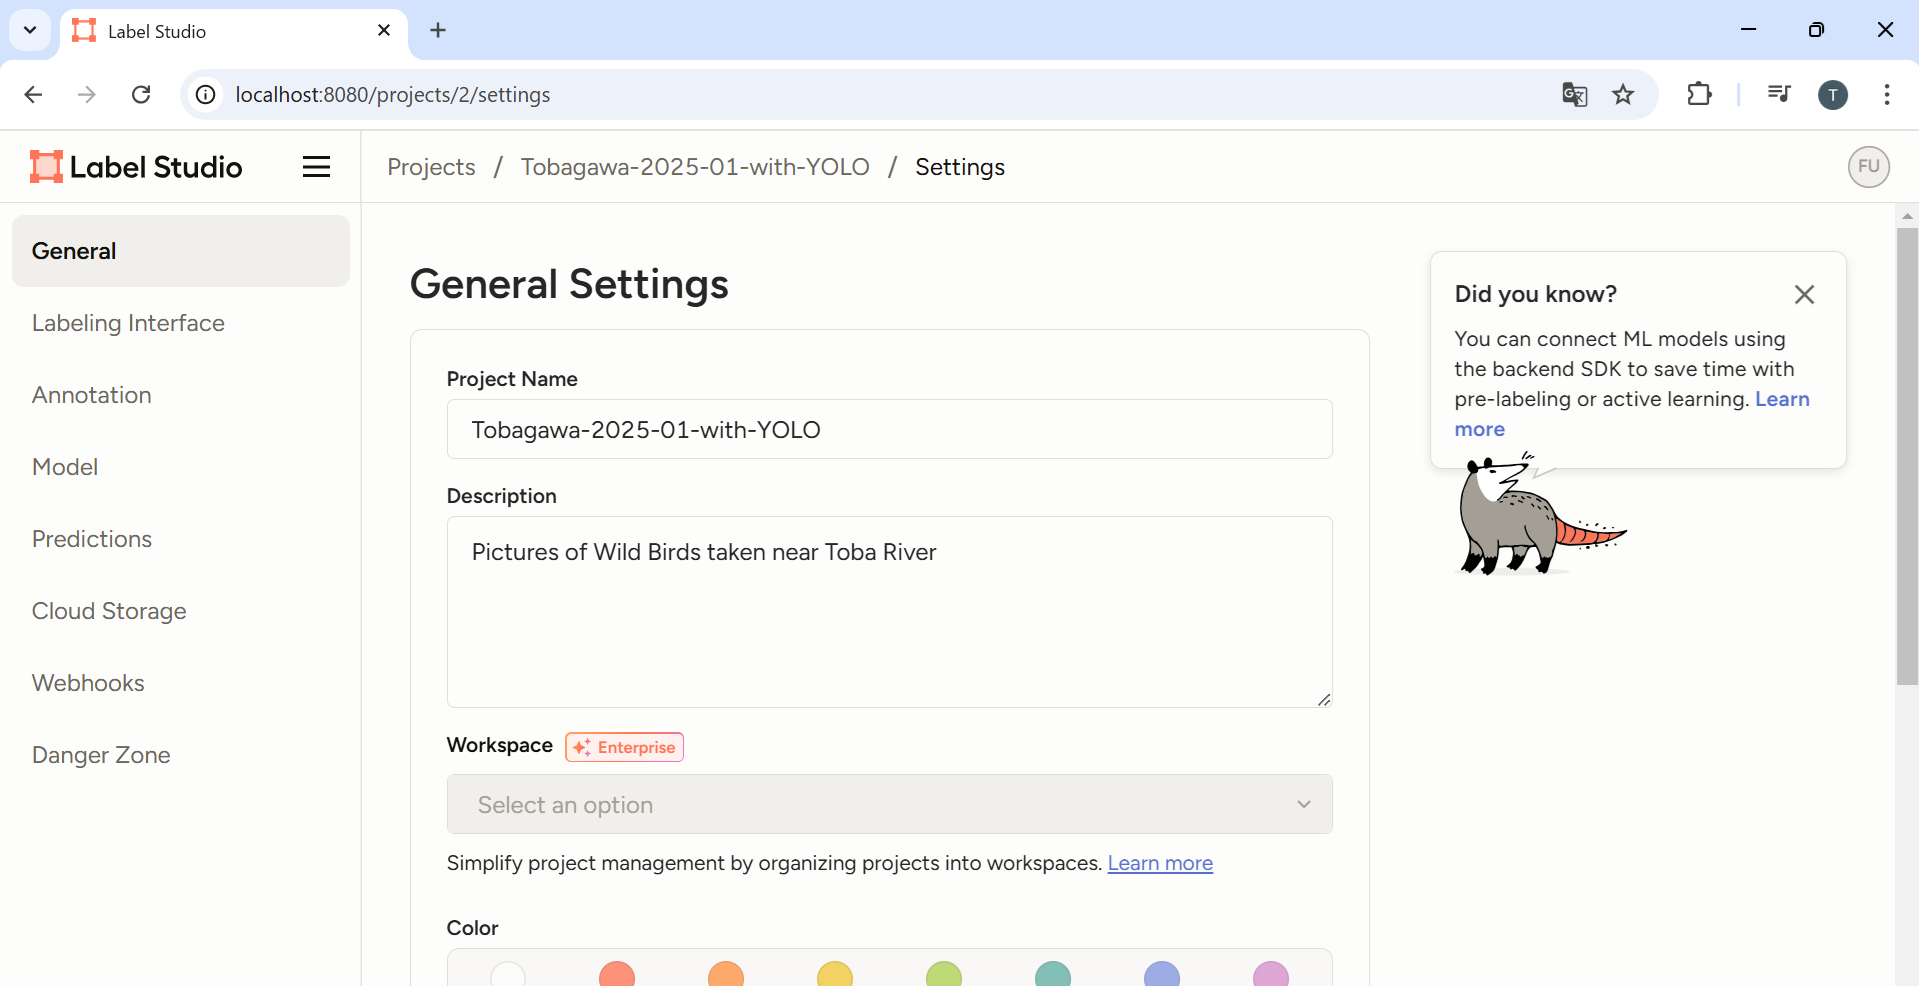Focus the Description text area

pyautogui.click(x=889, y=612)
